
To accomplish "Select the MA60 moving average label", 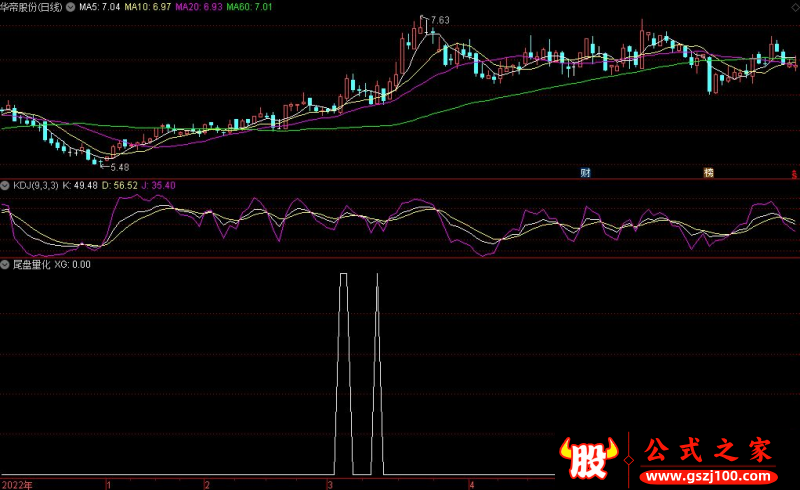I will pyautogui.click(x=250, y=6).
